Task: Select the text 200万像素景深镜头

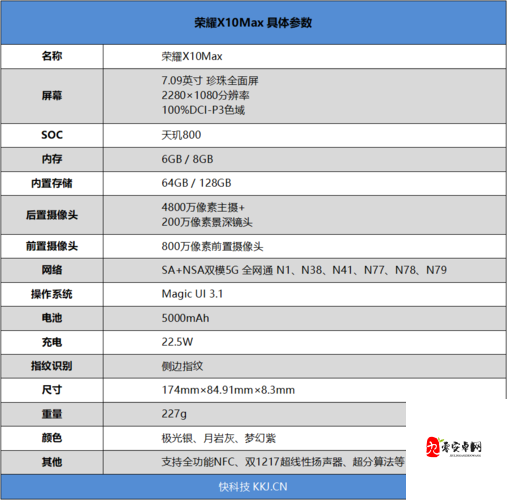Action: coord(207,222)
